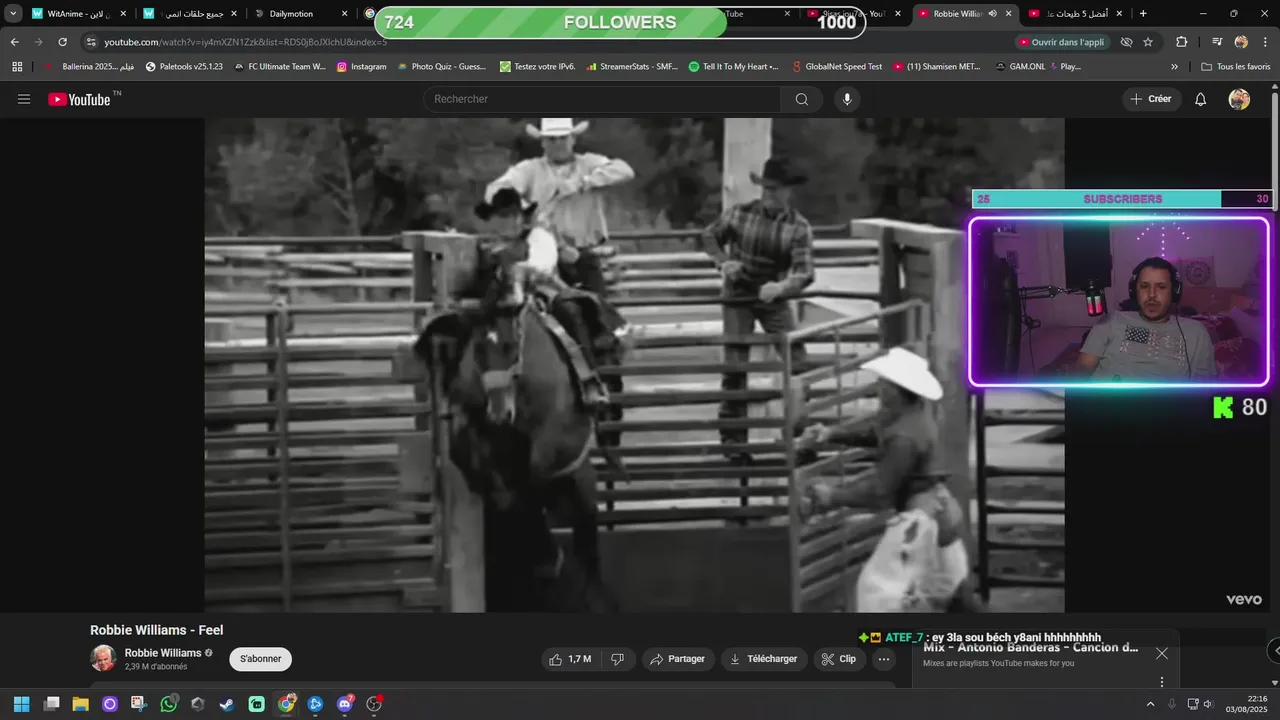The image size is (1280, 720).
Task: Open StreamerStats - SMF... bookmark
Action: [632, 67]
